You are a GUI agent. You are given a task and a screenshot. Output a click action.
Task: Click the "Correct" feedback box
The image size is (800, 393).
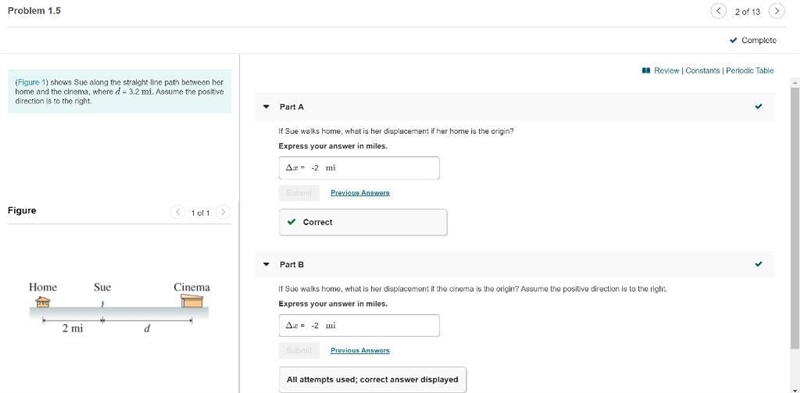click(363, 222)
